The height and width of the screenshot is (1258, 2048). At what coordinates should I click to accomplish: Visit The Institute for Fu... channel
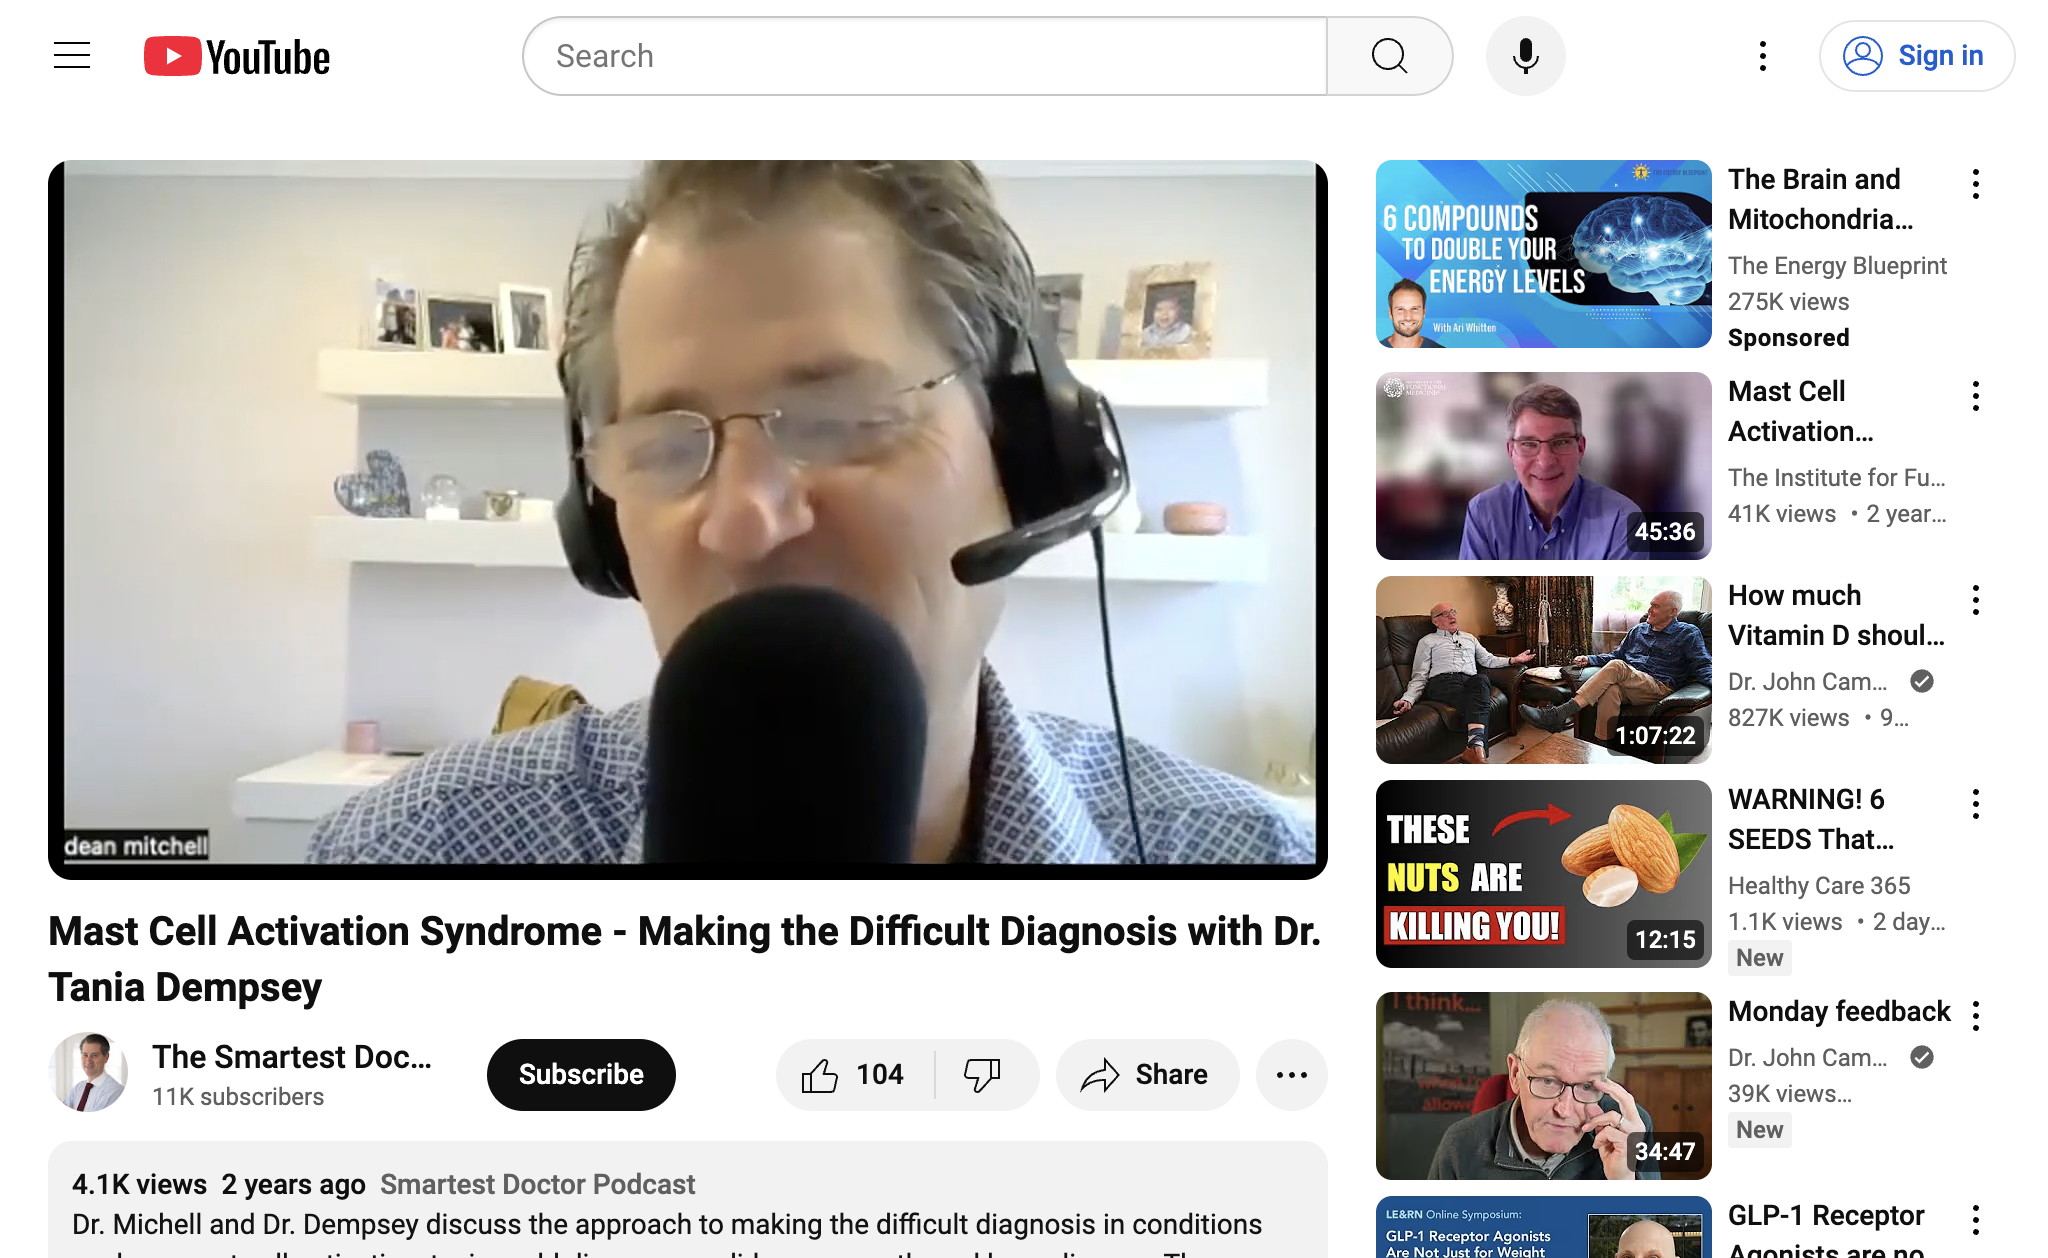[x=1836, y=478]
